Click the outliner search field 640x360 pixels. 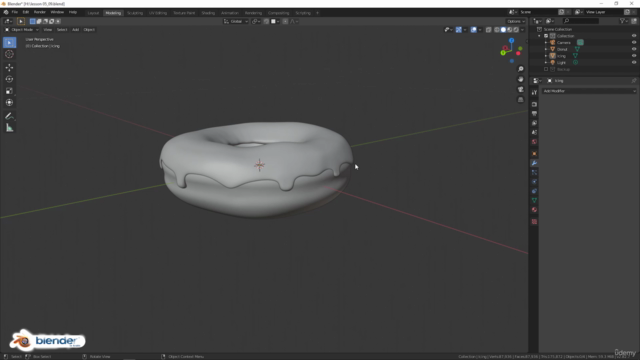[x=581, y=21]
